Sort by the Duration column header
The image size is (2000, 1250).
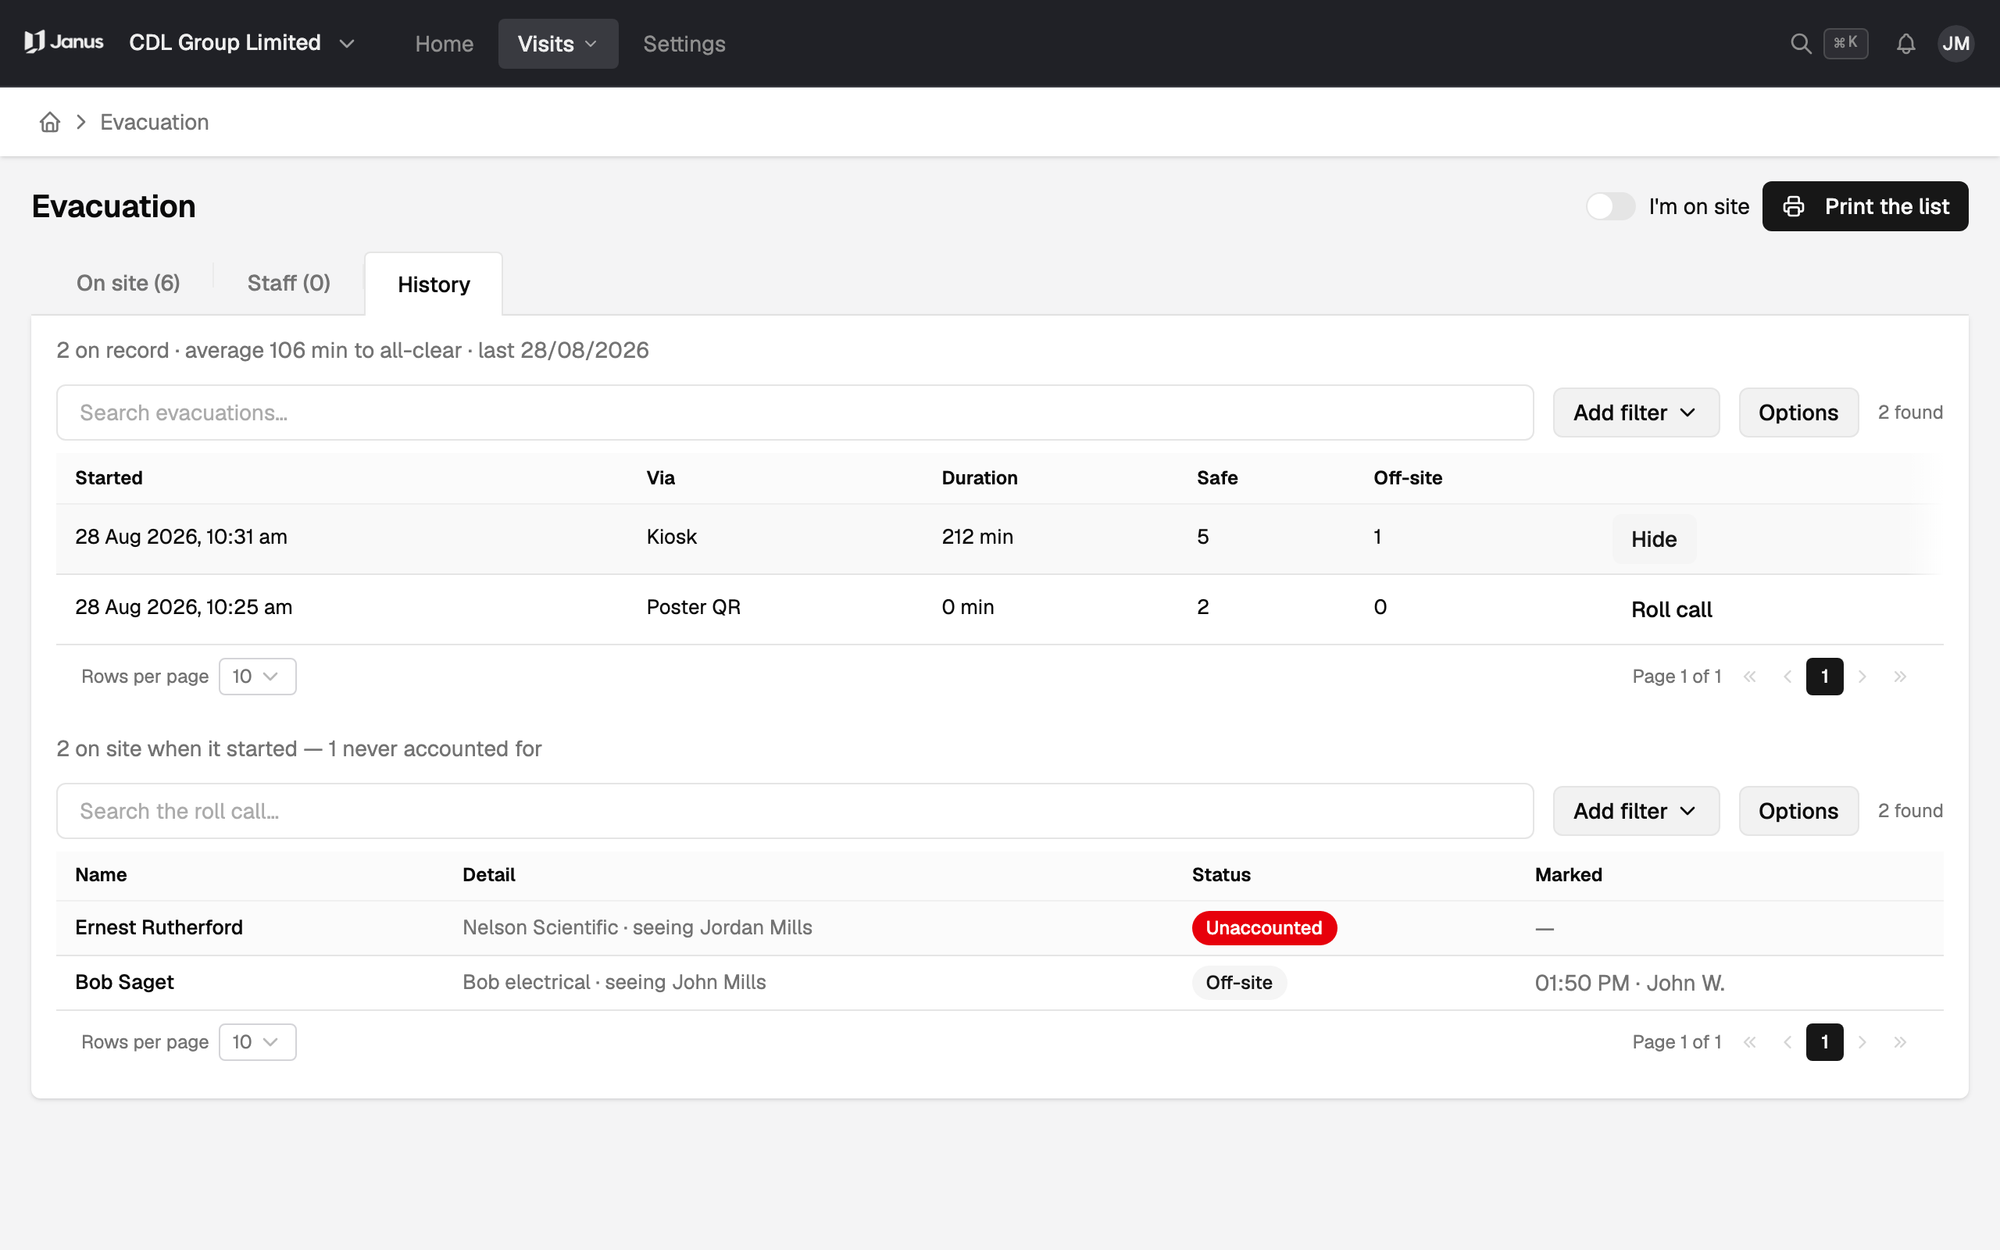click(x=979, y=478)
